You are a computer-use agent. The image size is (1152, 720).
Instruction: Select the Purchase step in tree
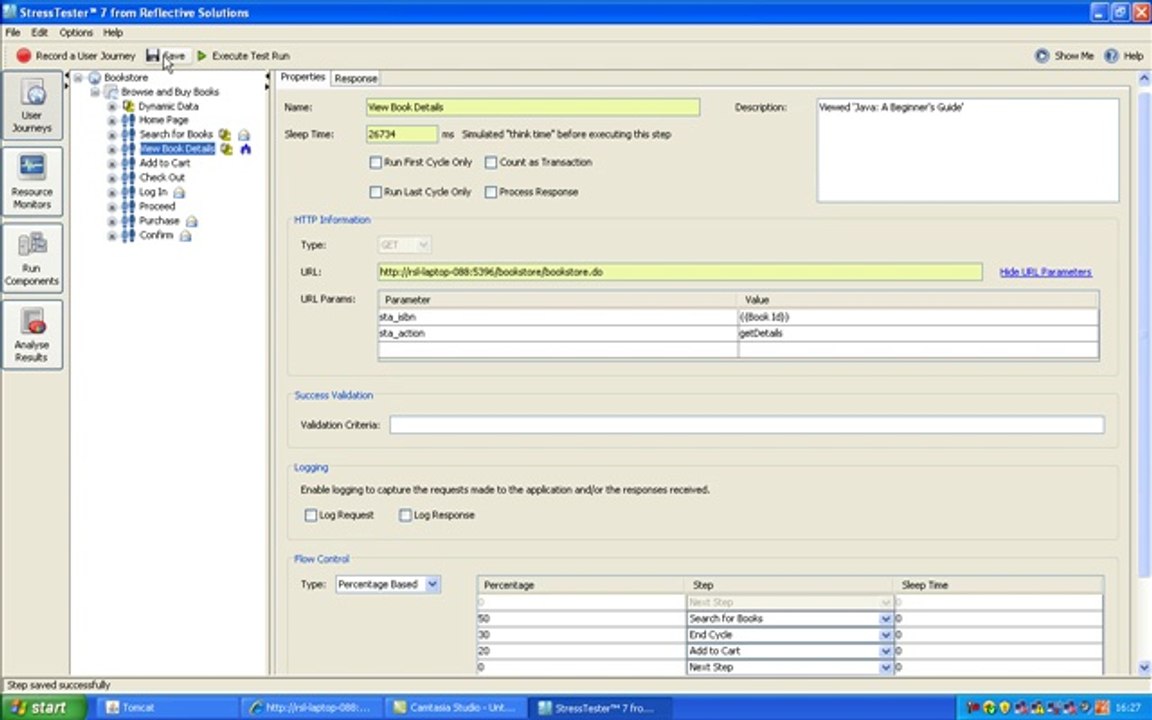159,221
